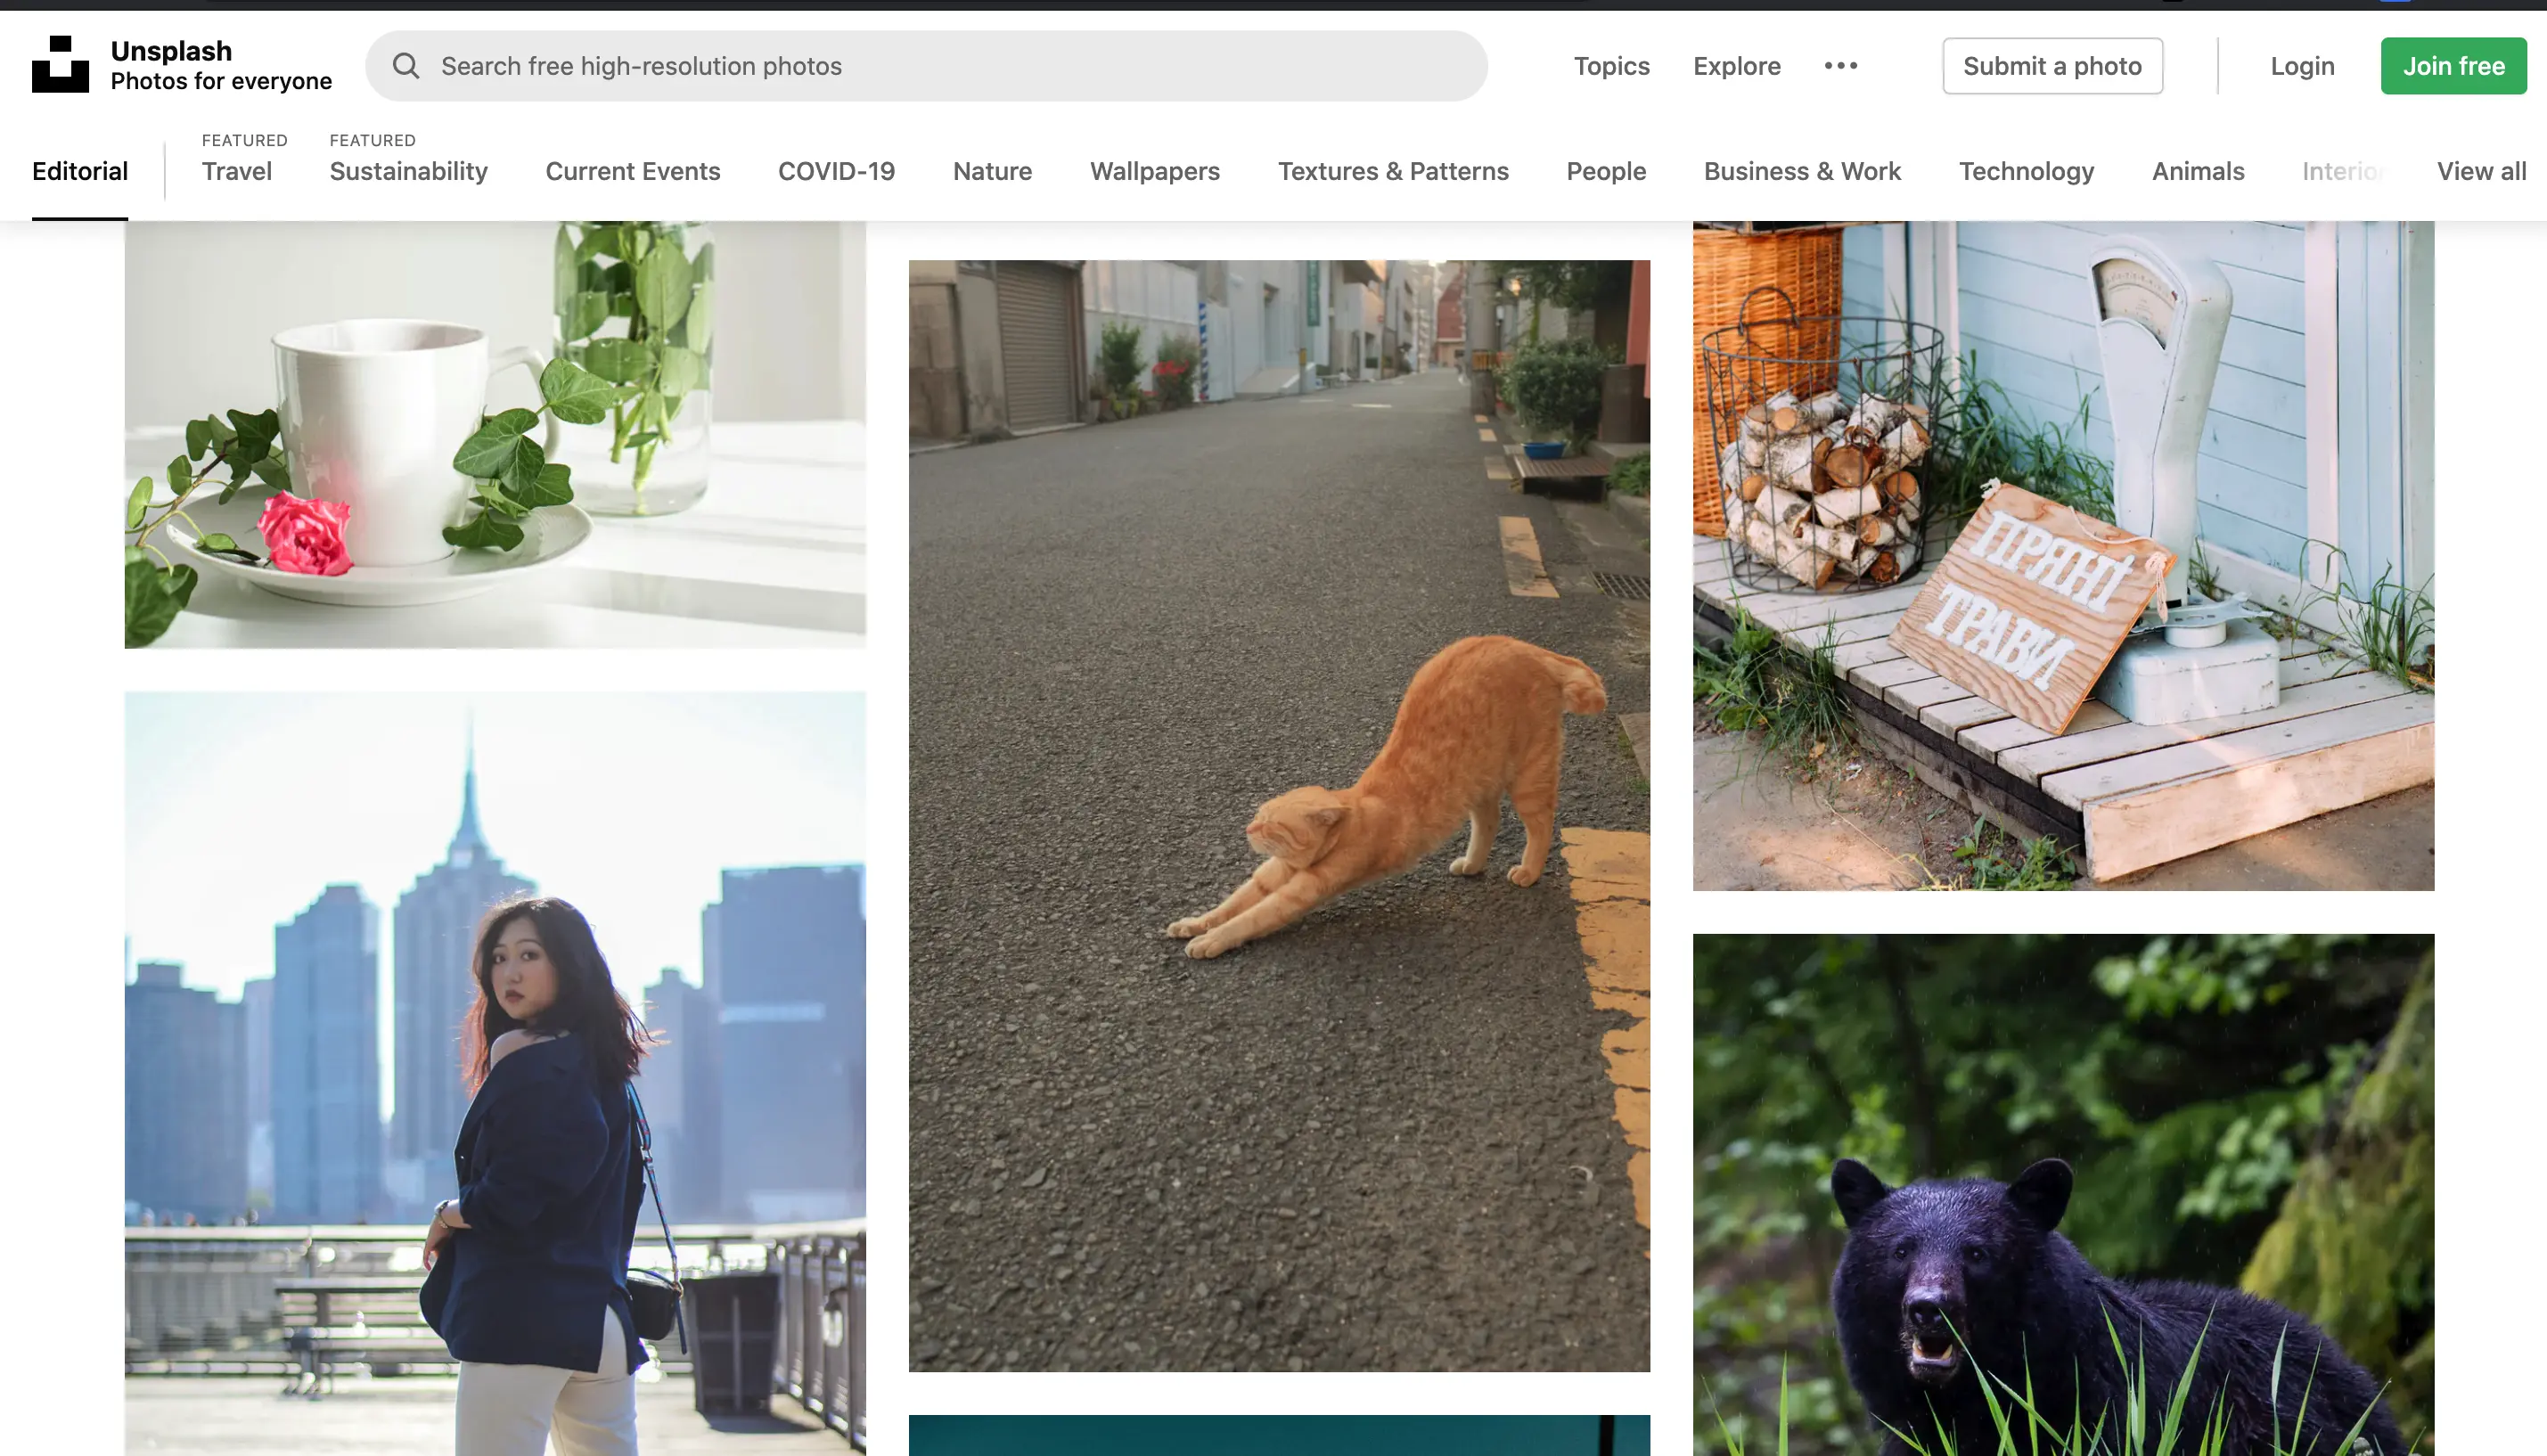The image size is (2547, 1456).
Task: Open the Topics menu
Action: [1611, 66]
